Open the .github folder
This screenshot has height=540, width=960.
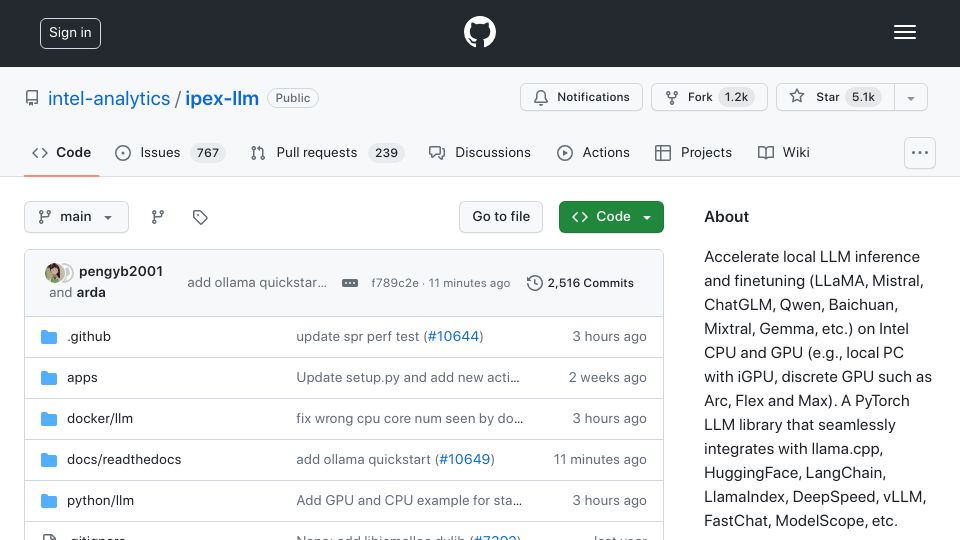click(89, 336)
